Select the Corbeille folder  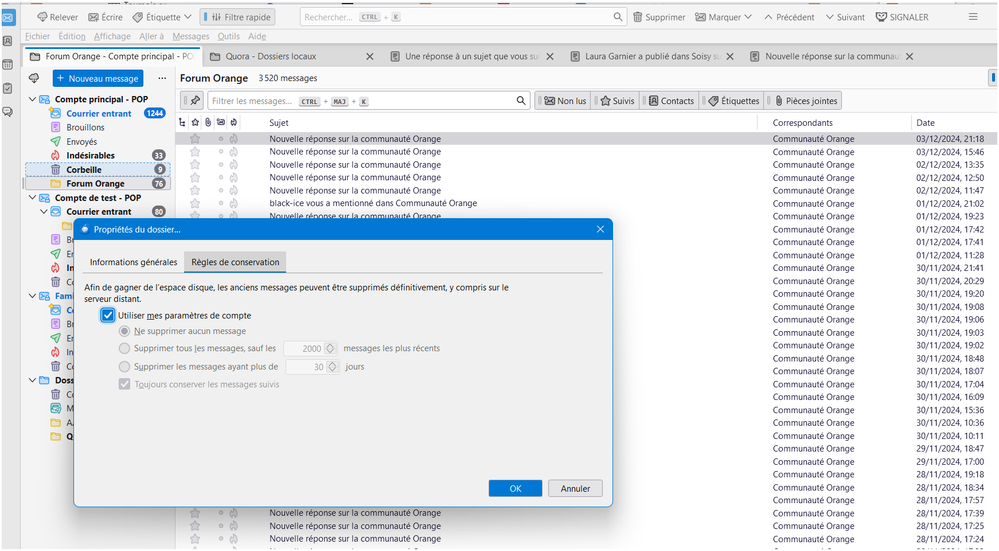tap(97, 169)
